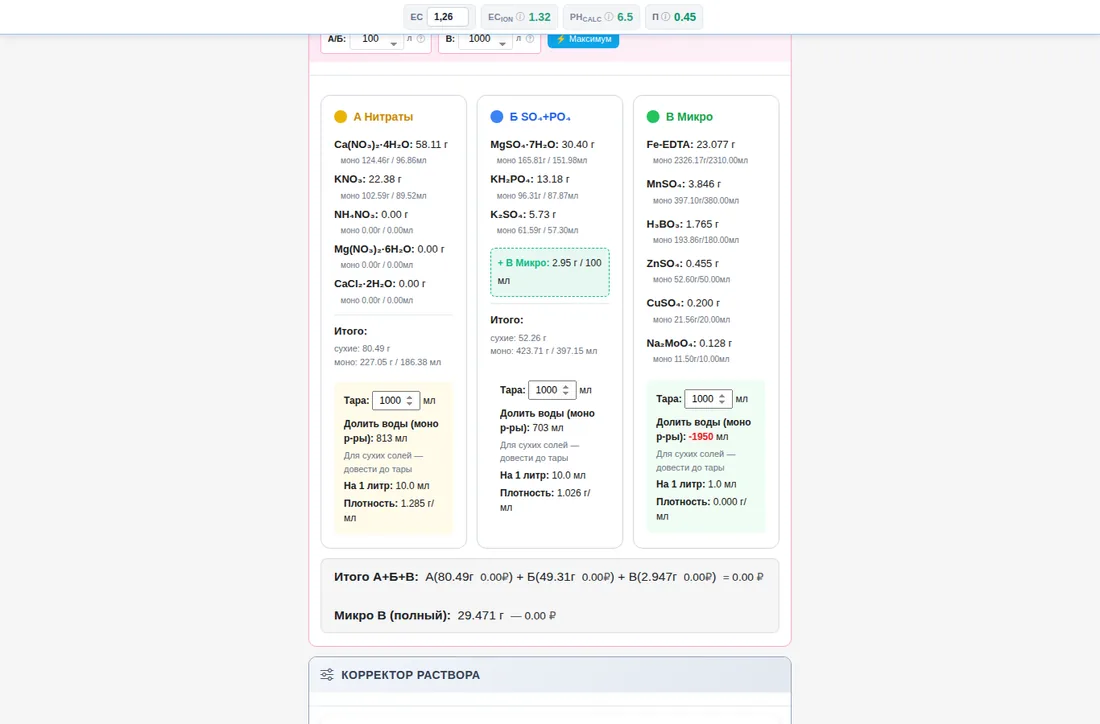
Task: Open the info icon next to PHcalc
Action: pos(609,17)
